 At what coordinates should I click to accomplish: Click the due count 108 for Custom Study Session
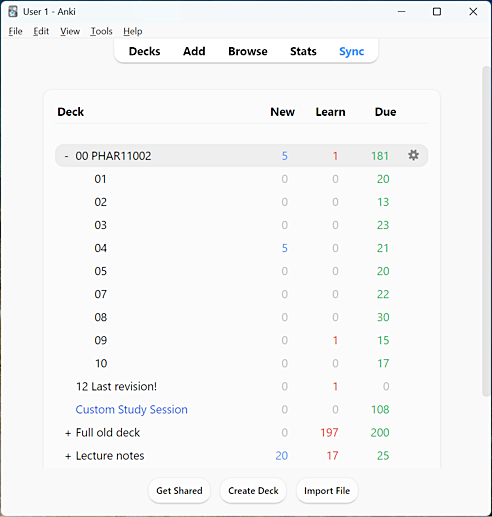(380, 410)
